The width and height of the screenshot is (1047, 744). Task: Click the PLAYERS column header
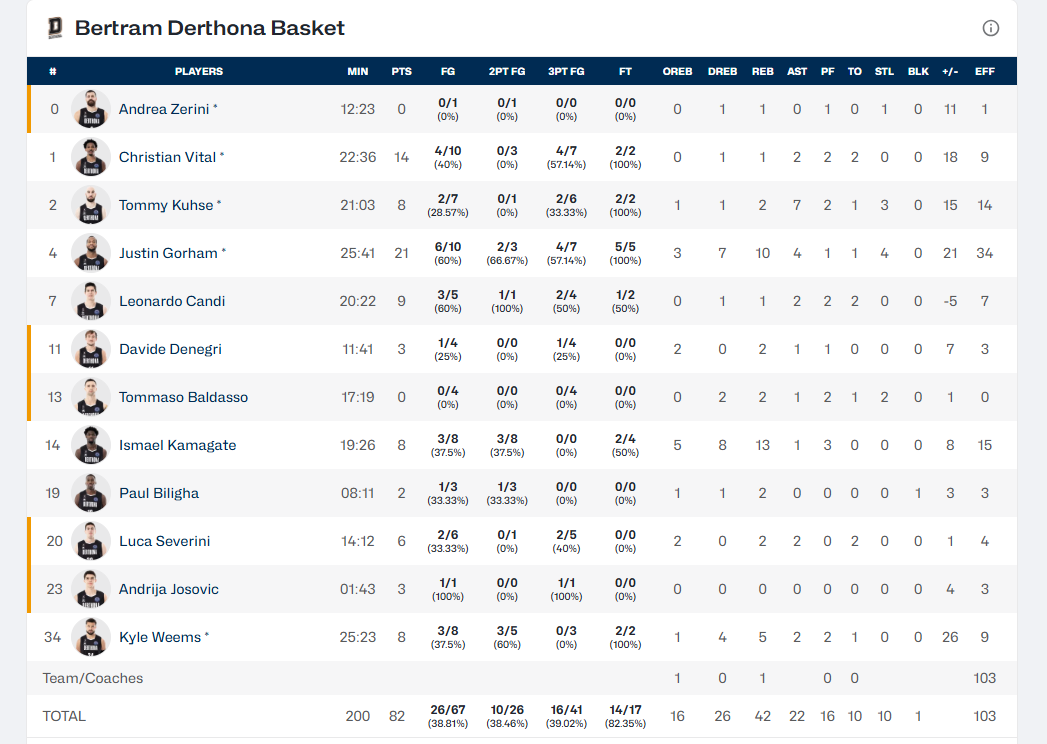point(199,71)
